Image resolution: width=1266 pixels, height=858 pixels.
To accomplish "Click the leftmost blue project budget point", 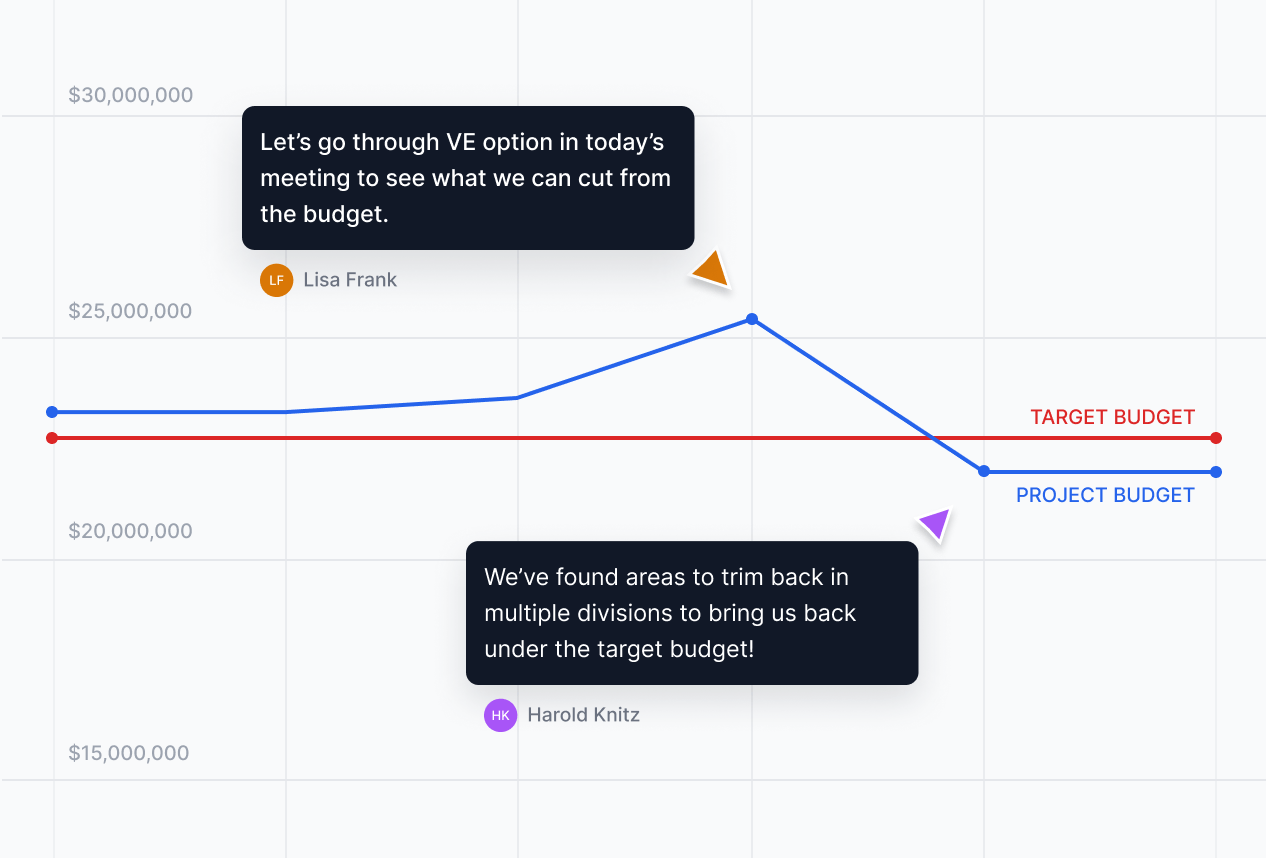I will coord(52,412).
